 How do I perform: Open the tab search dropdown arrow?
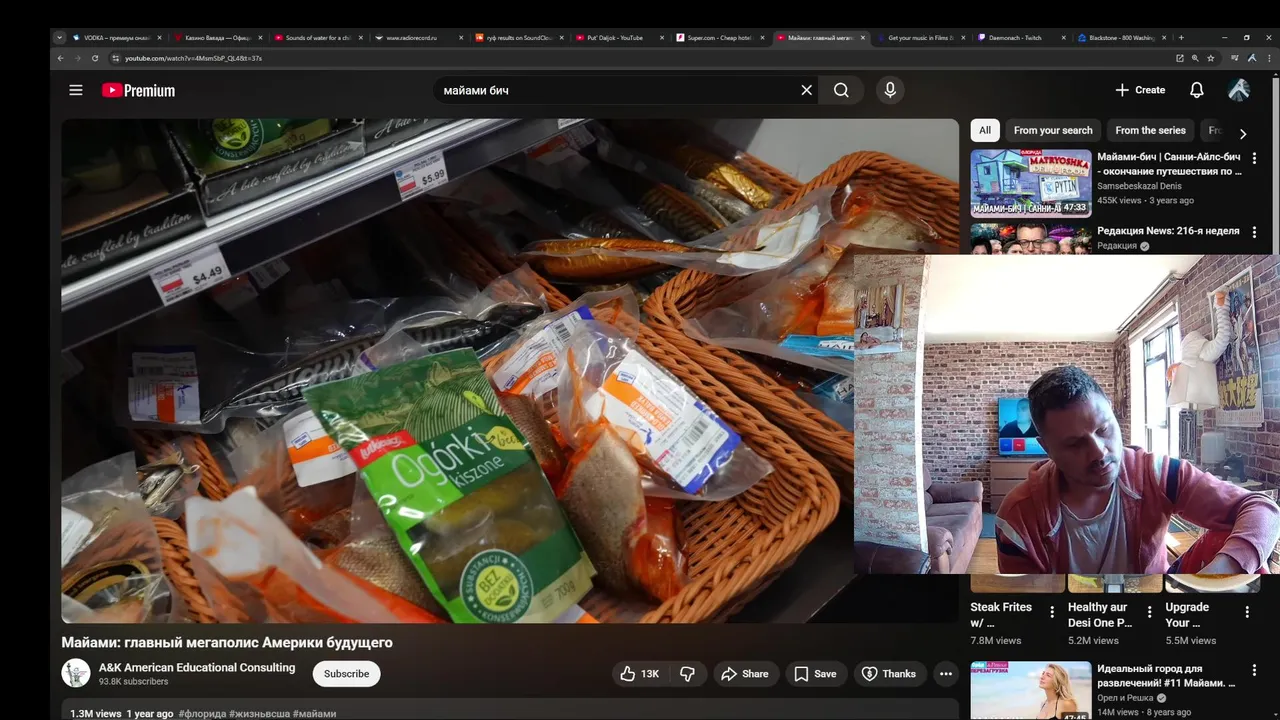coord(60,38)
